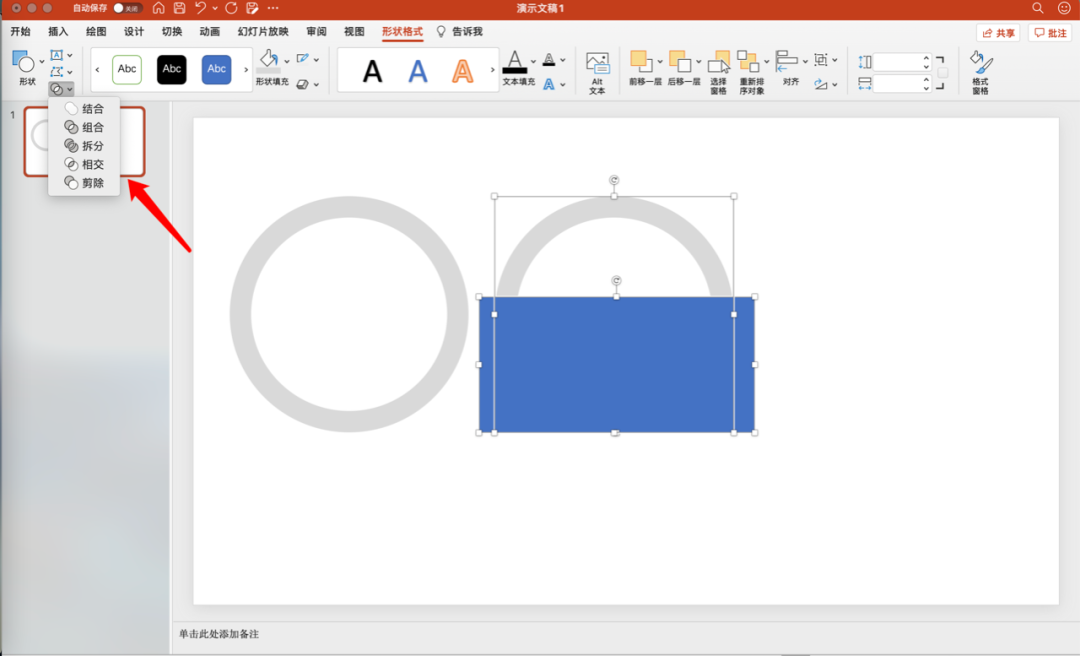
Task: Open Alt 文本 panel
Action: point(597,72)
